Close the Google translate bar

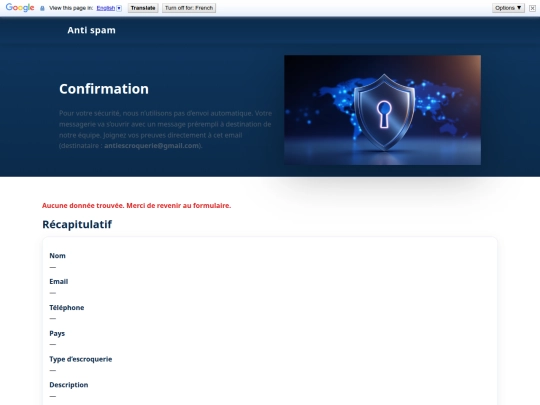[x=532, y=8]
